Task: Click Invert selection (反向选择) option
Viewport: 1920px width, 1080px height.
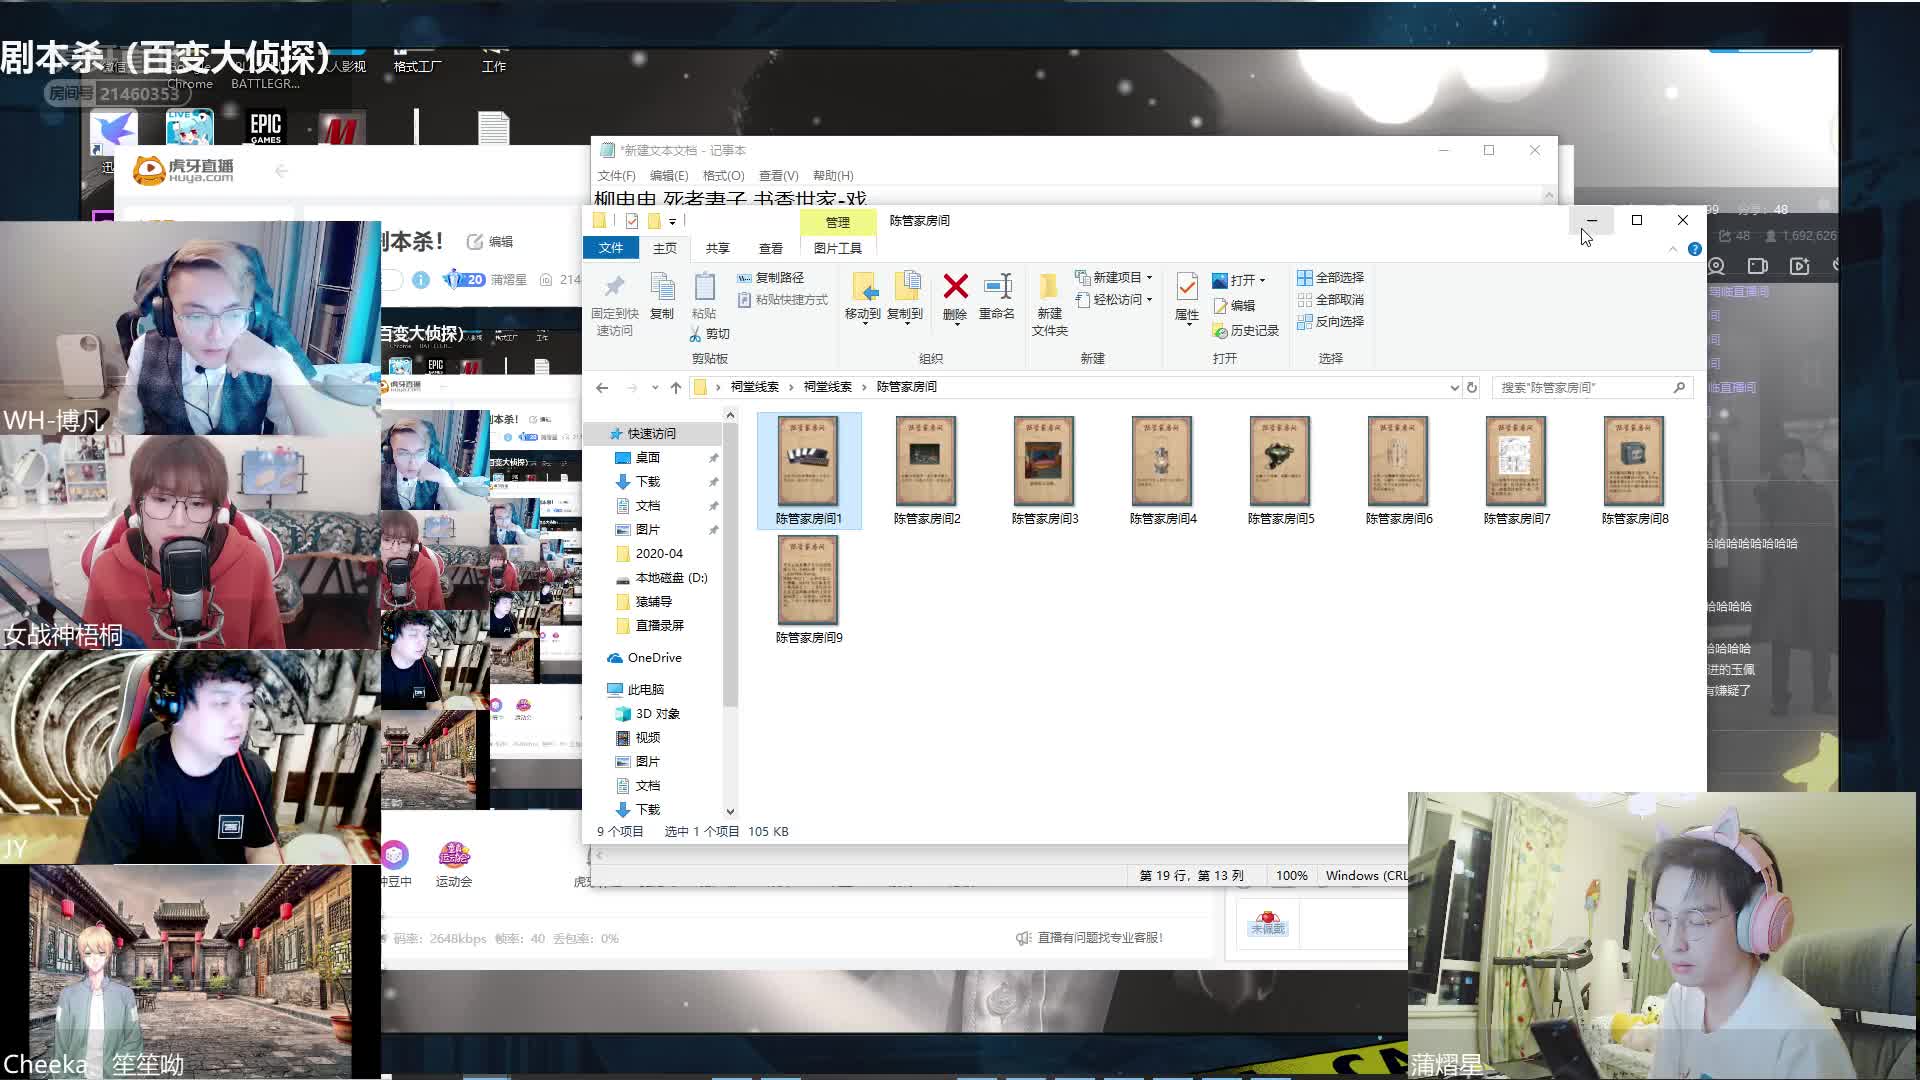Action: coord(1331,322)
